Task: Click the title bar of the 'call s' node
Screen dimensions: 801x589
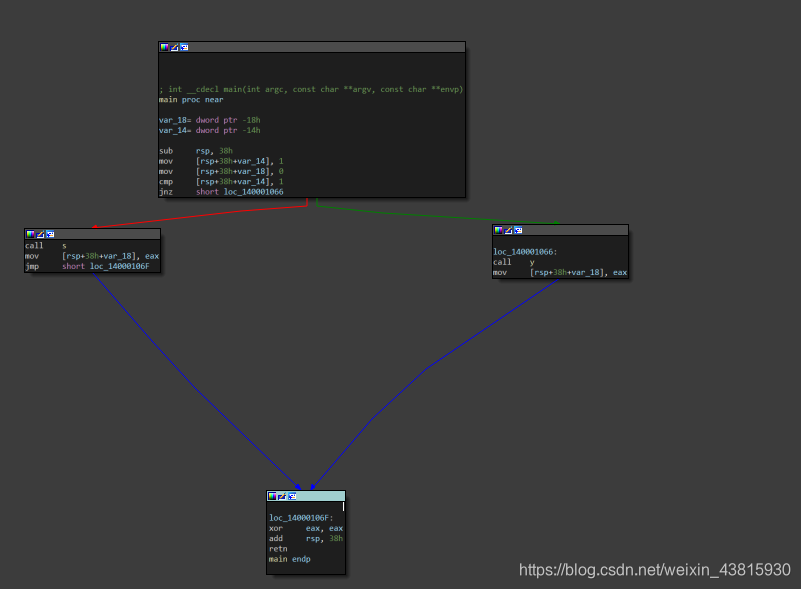Action: coord(92,234)
